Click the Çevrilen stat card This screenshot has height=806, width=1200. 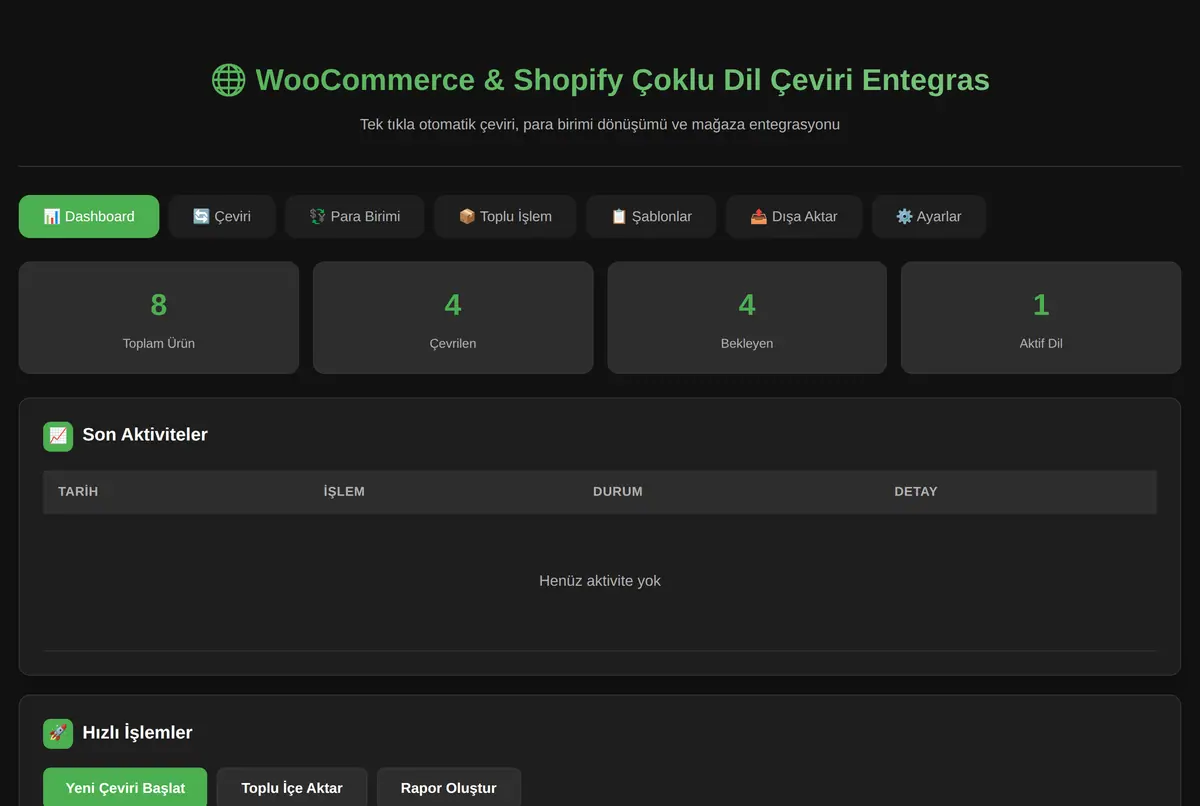[453, 318]
